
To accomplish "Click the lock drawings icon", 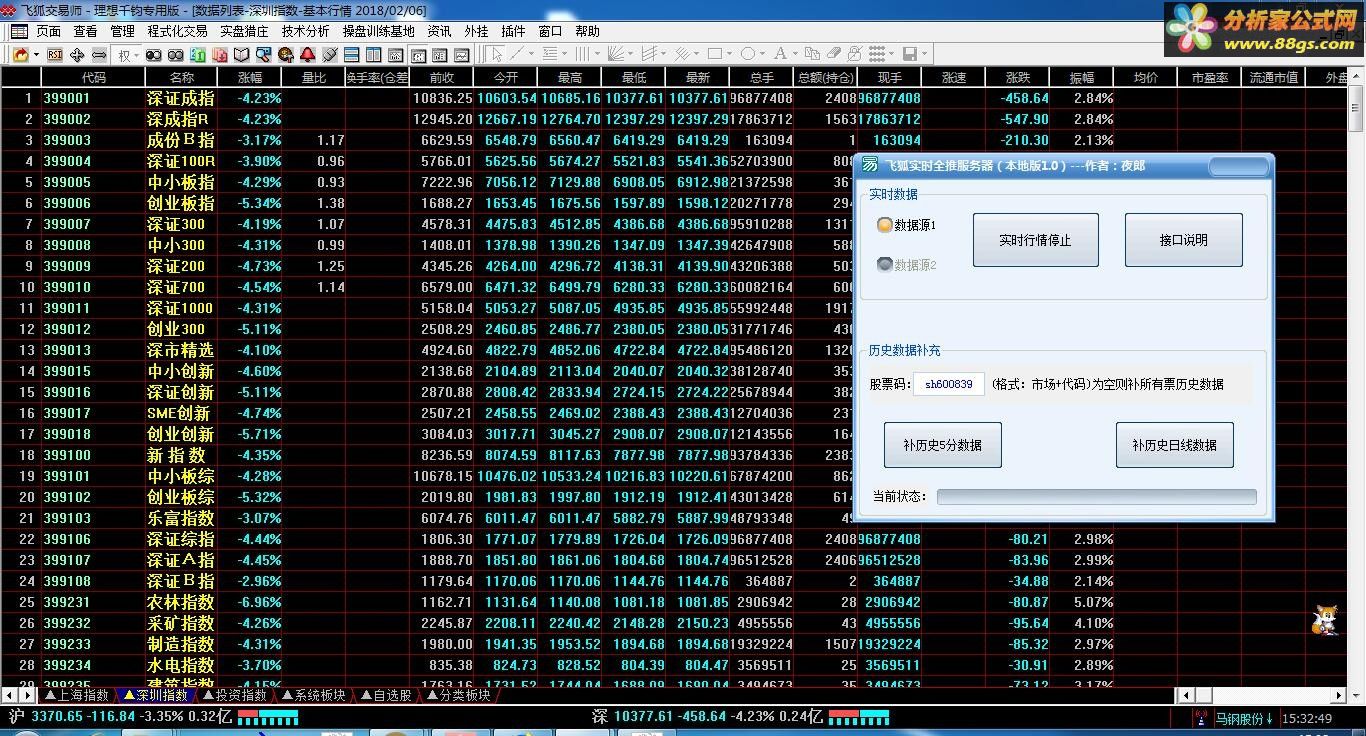I will (x=855, y=54).
